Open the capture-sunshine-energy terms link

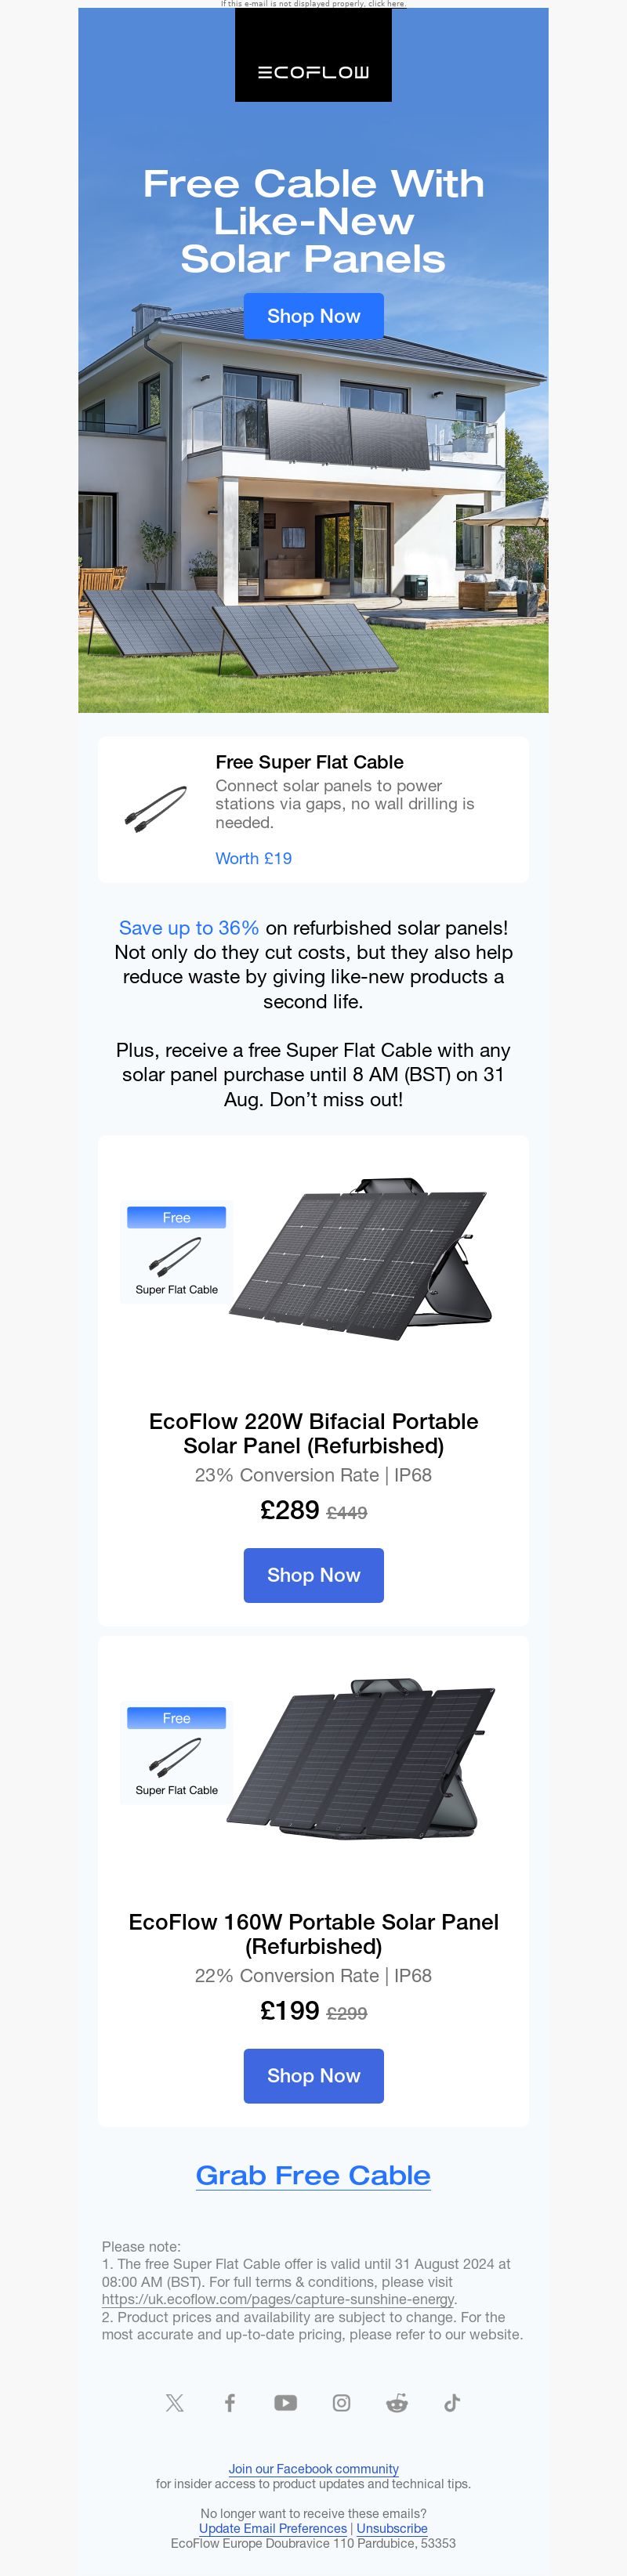(278, 2299)
